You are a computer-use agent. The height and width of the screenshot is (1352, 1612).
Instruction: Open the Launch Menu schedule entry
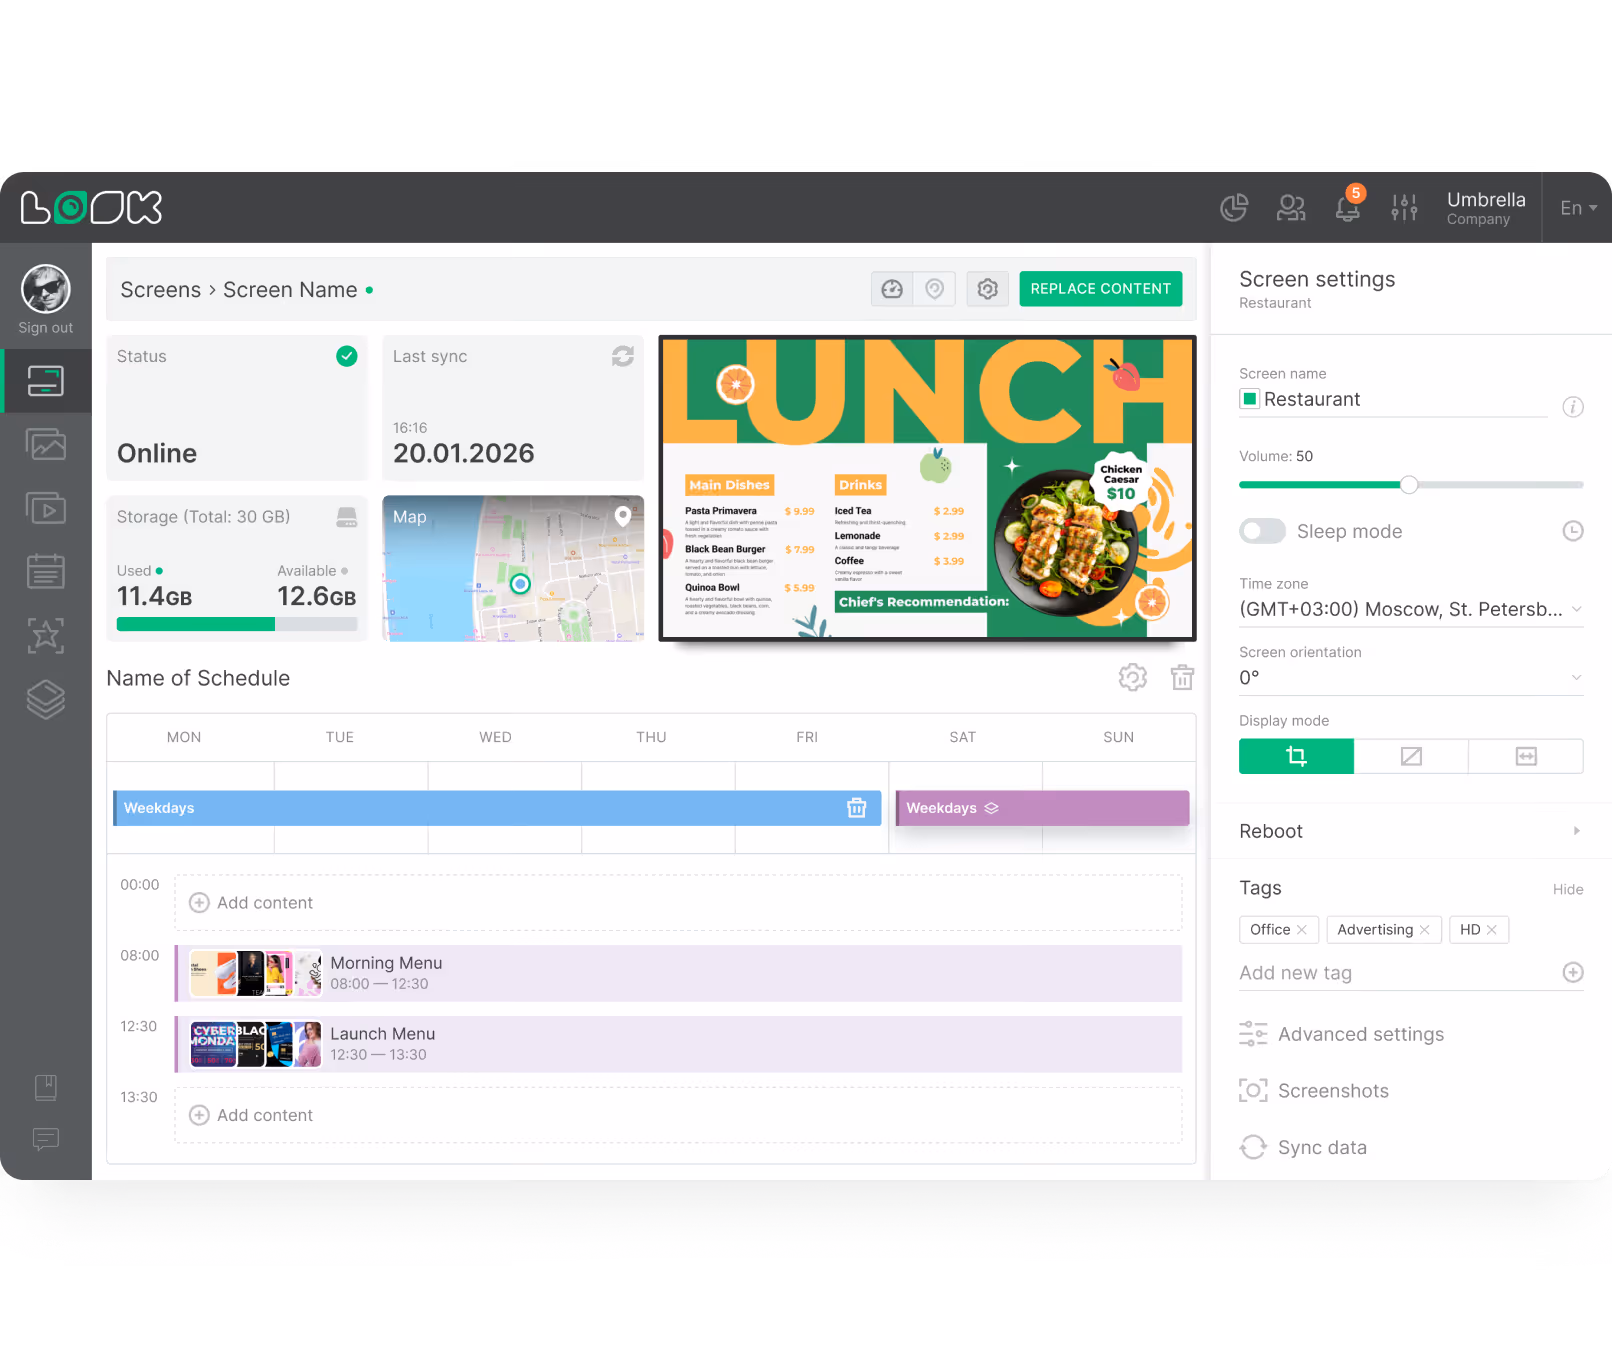pos(678,1044)
